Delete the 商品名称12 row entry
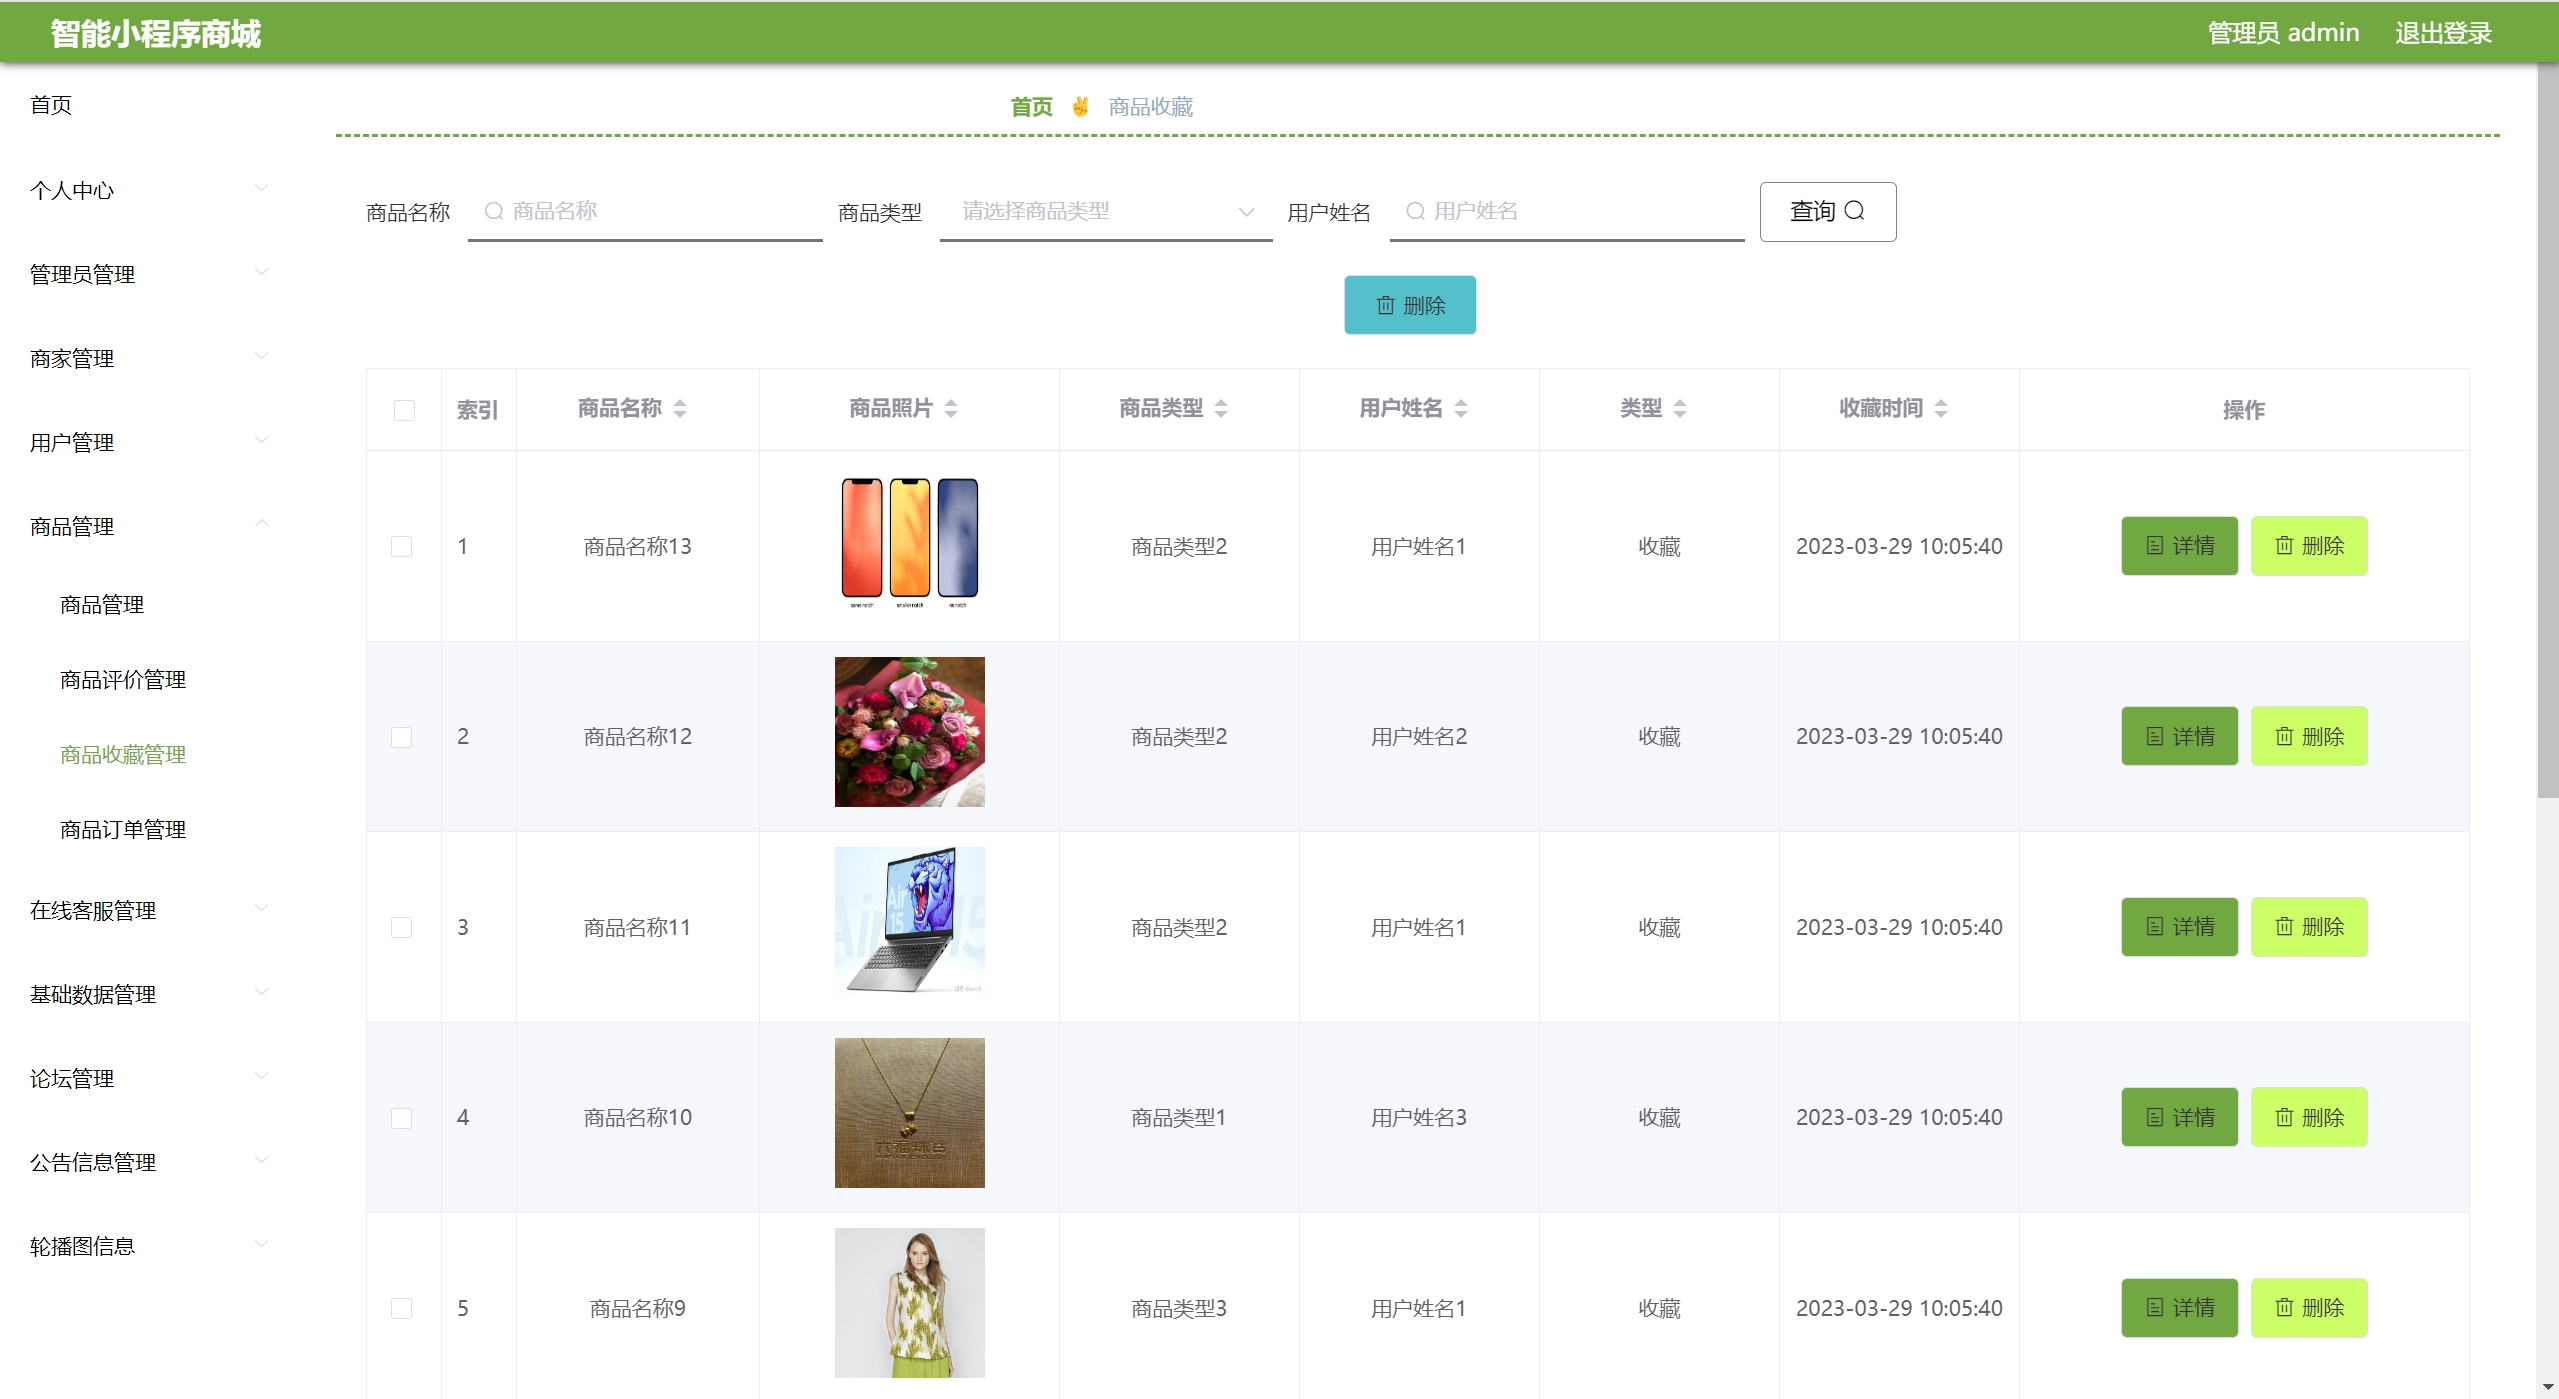This screenshot has width=2559, height=1399. click(2308, 736)
